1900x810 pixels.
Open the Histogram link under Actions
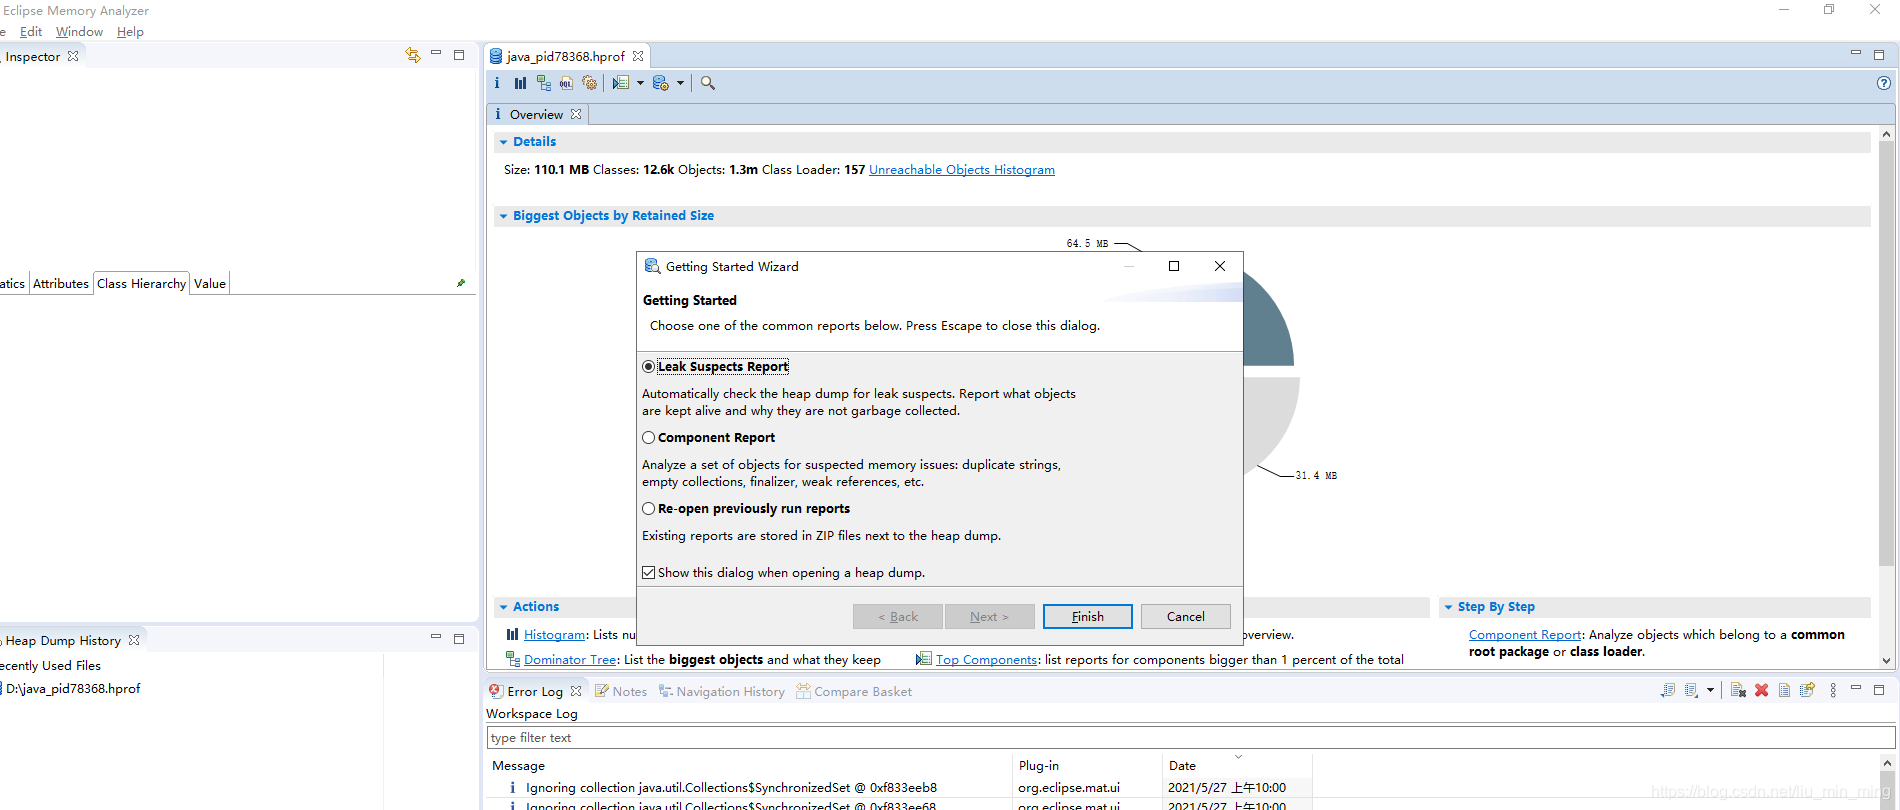[555, 634]
